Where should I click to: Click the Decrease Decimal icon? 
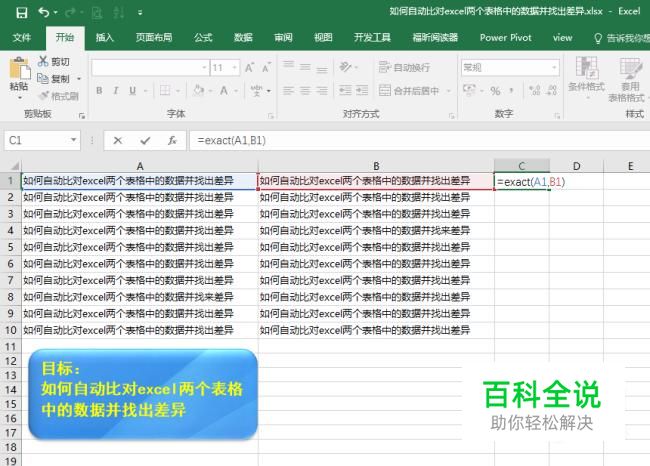pos(552,90)
